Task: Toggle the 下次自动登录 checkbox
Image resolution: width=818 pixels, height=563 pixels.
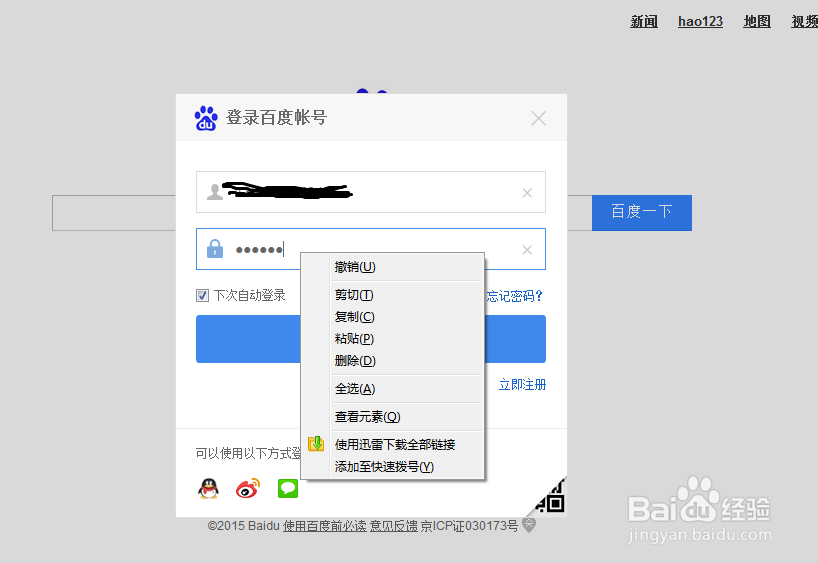Action: (202, 296)
